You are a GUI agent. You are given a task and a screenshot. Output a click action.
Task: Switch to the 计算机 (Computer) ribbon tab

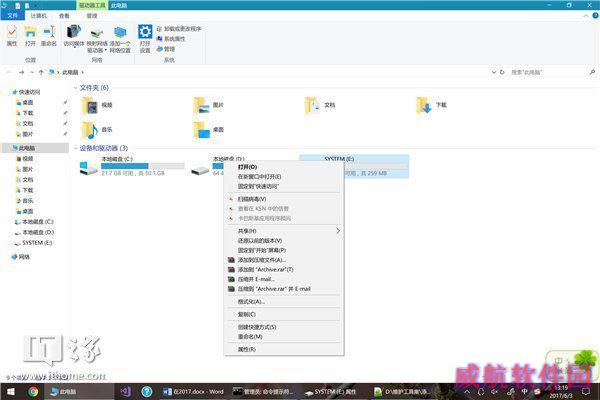click(39, 16)
